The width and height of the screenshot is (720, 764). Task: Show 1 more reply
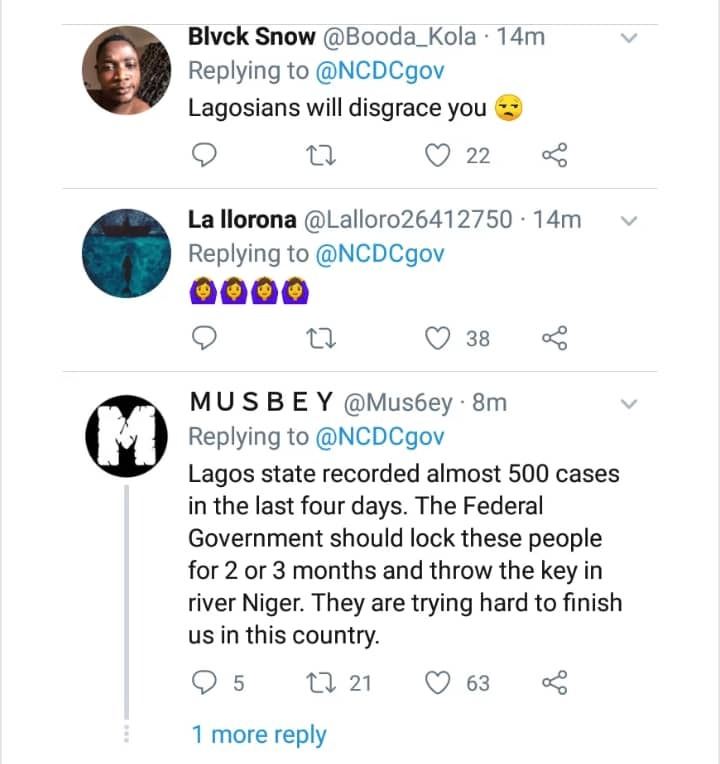tap(259, 735)
